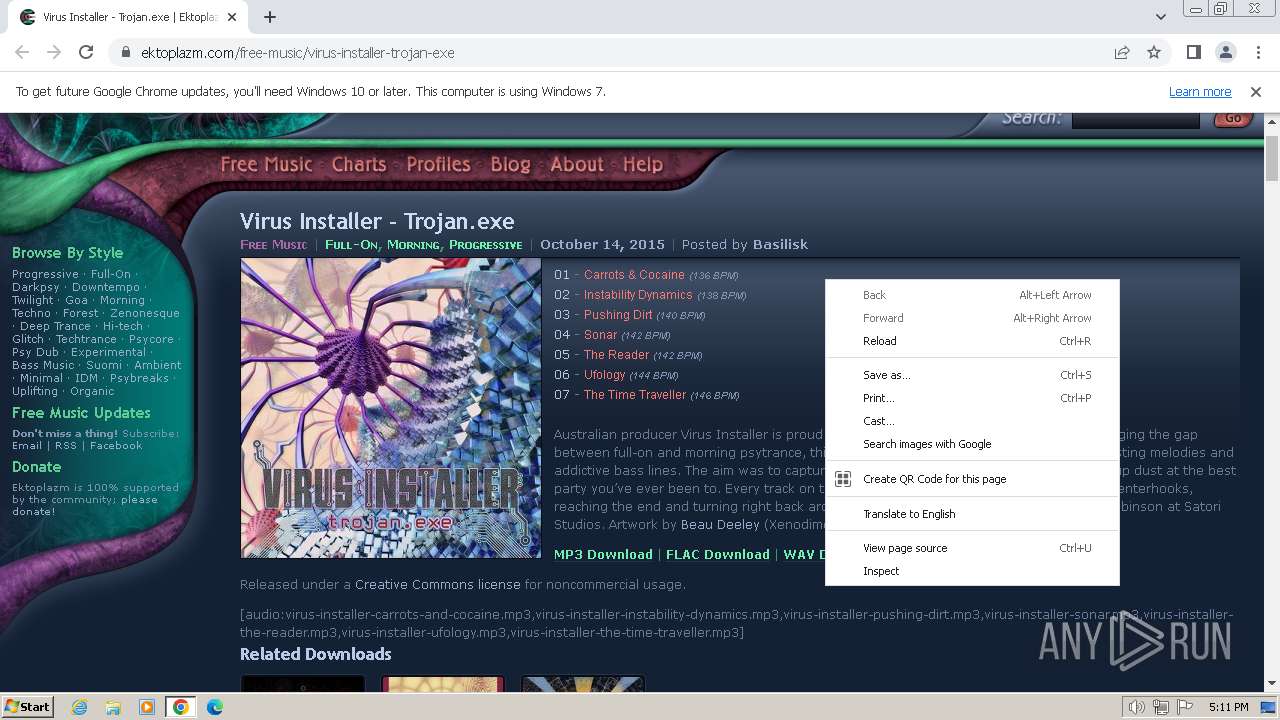
Task: Click the network icon in system tray
Action: point(1161,707)
